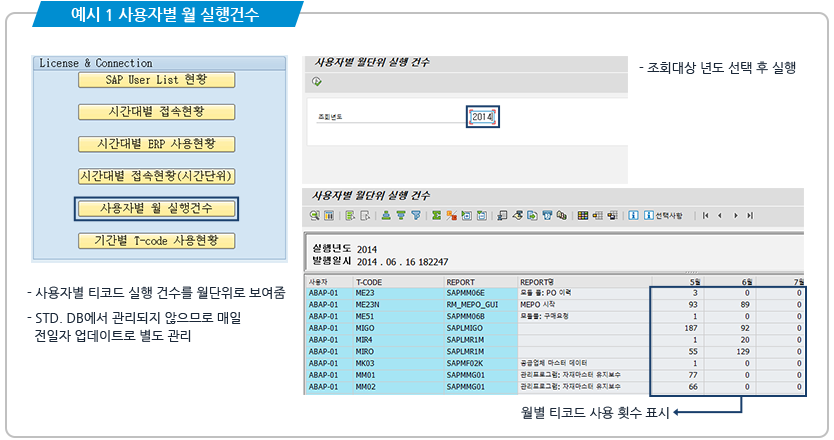834x440 pixels.
Task: Sort descending with the green inverted pyramid icon
Action: click(x=401, y=215)
